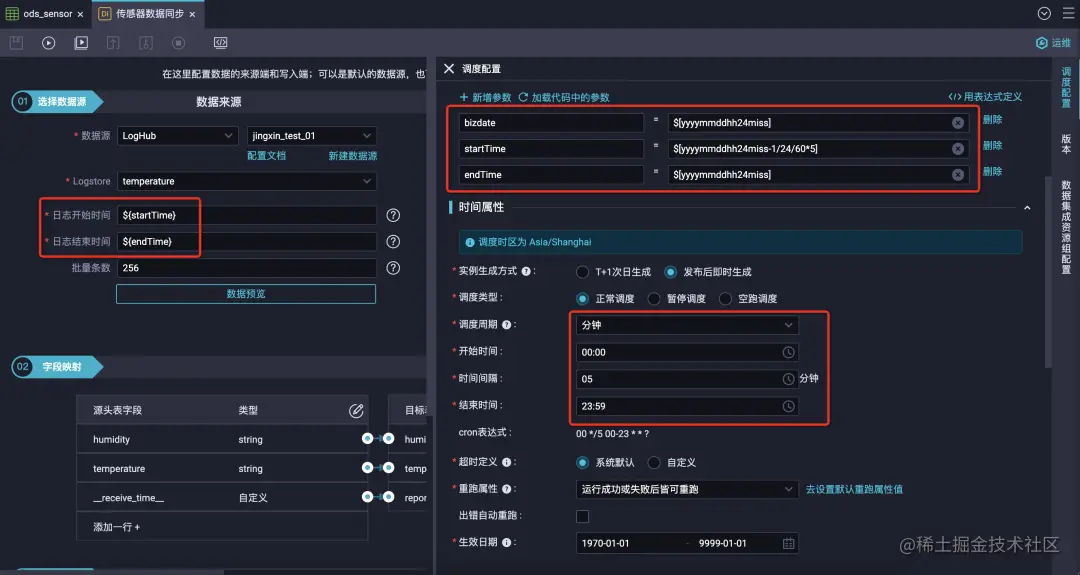Click the circled chevron dropdown icon top right
This screenshot has width=1080, height=575.
[x=1044, y=13]
